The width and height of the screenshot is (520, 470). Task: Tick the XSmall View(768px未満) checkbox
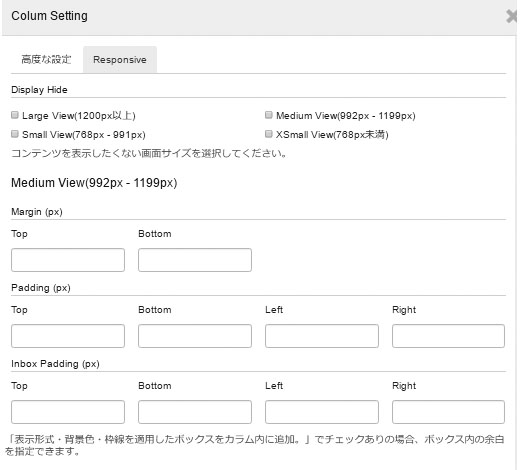pyautogui.click(x=269, y=134)
